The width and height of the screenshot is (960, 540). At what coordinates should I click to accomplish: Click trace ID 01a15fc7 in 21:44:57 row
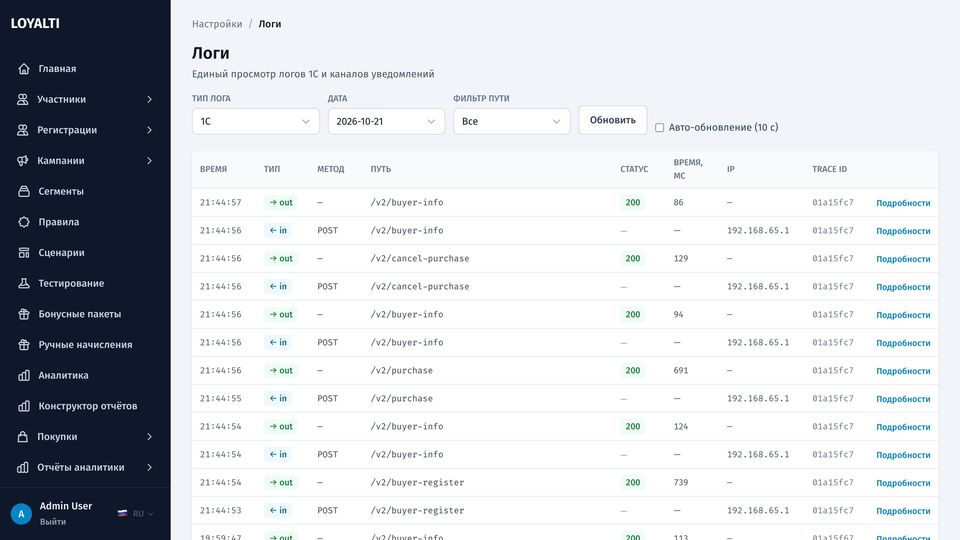coord(833,202)
